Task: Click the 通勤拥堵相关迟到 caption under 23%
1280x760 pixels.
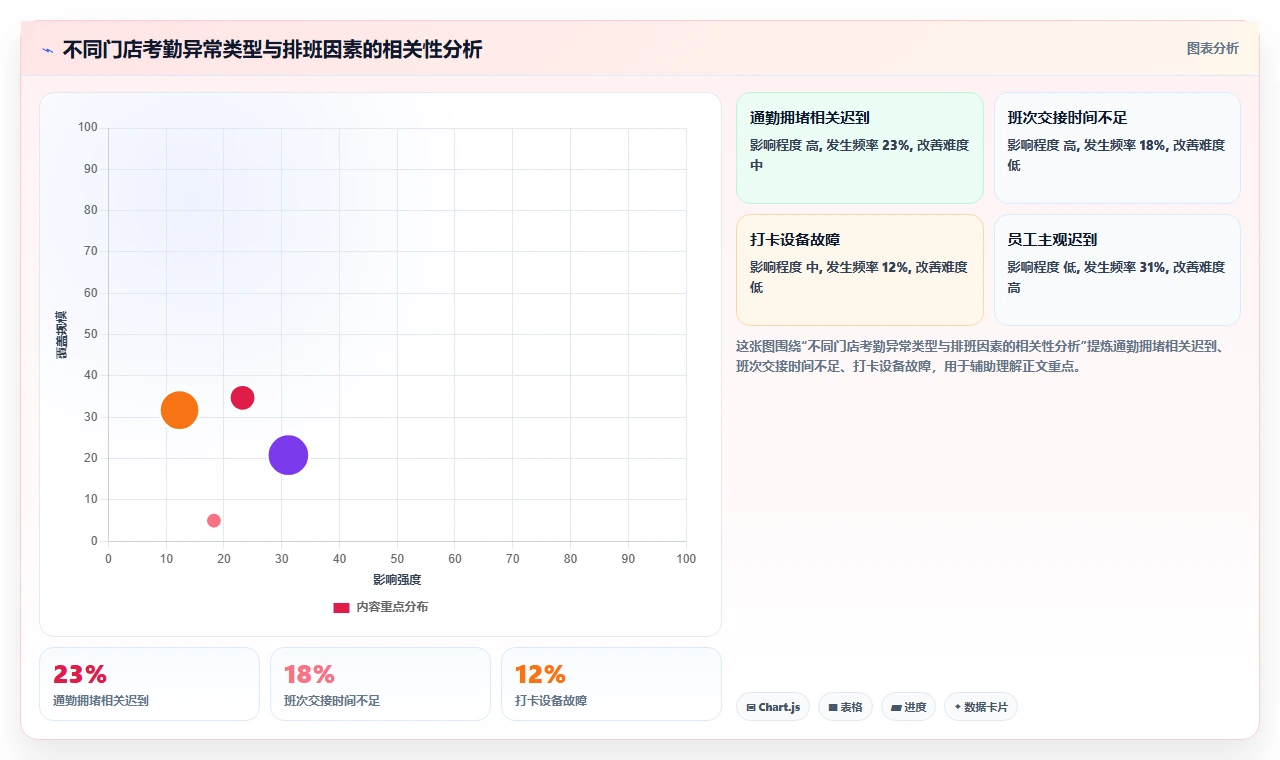Action: click(101, 701)
